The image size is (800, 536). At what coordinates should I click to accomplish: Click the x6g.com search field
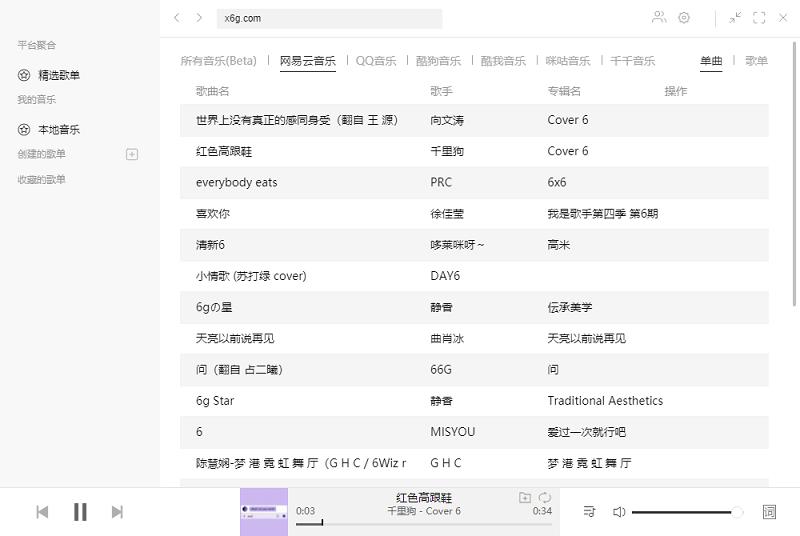329,18
